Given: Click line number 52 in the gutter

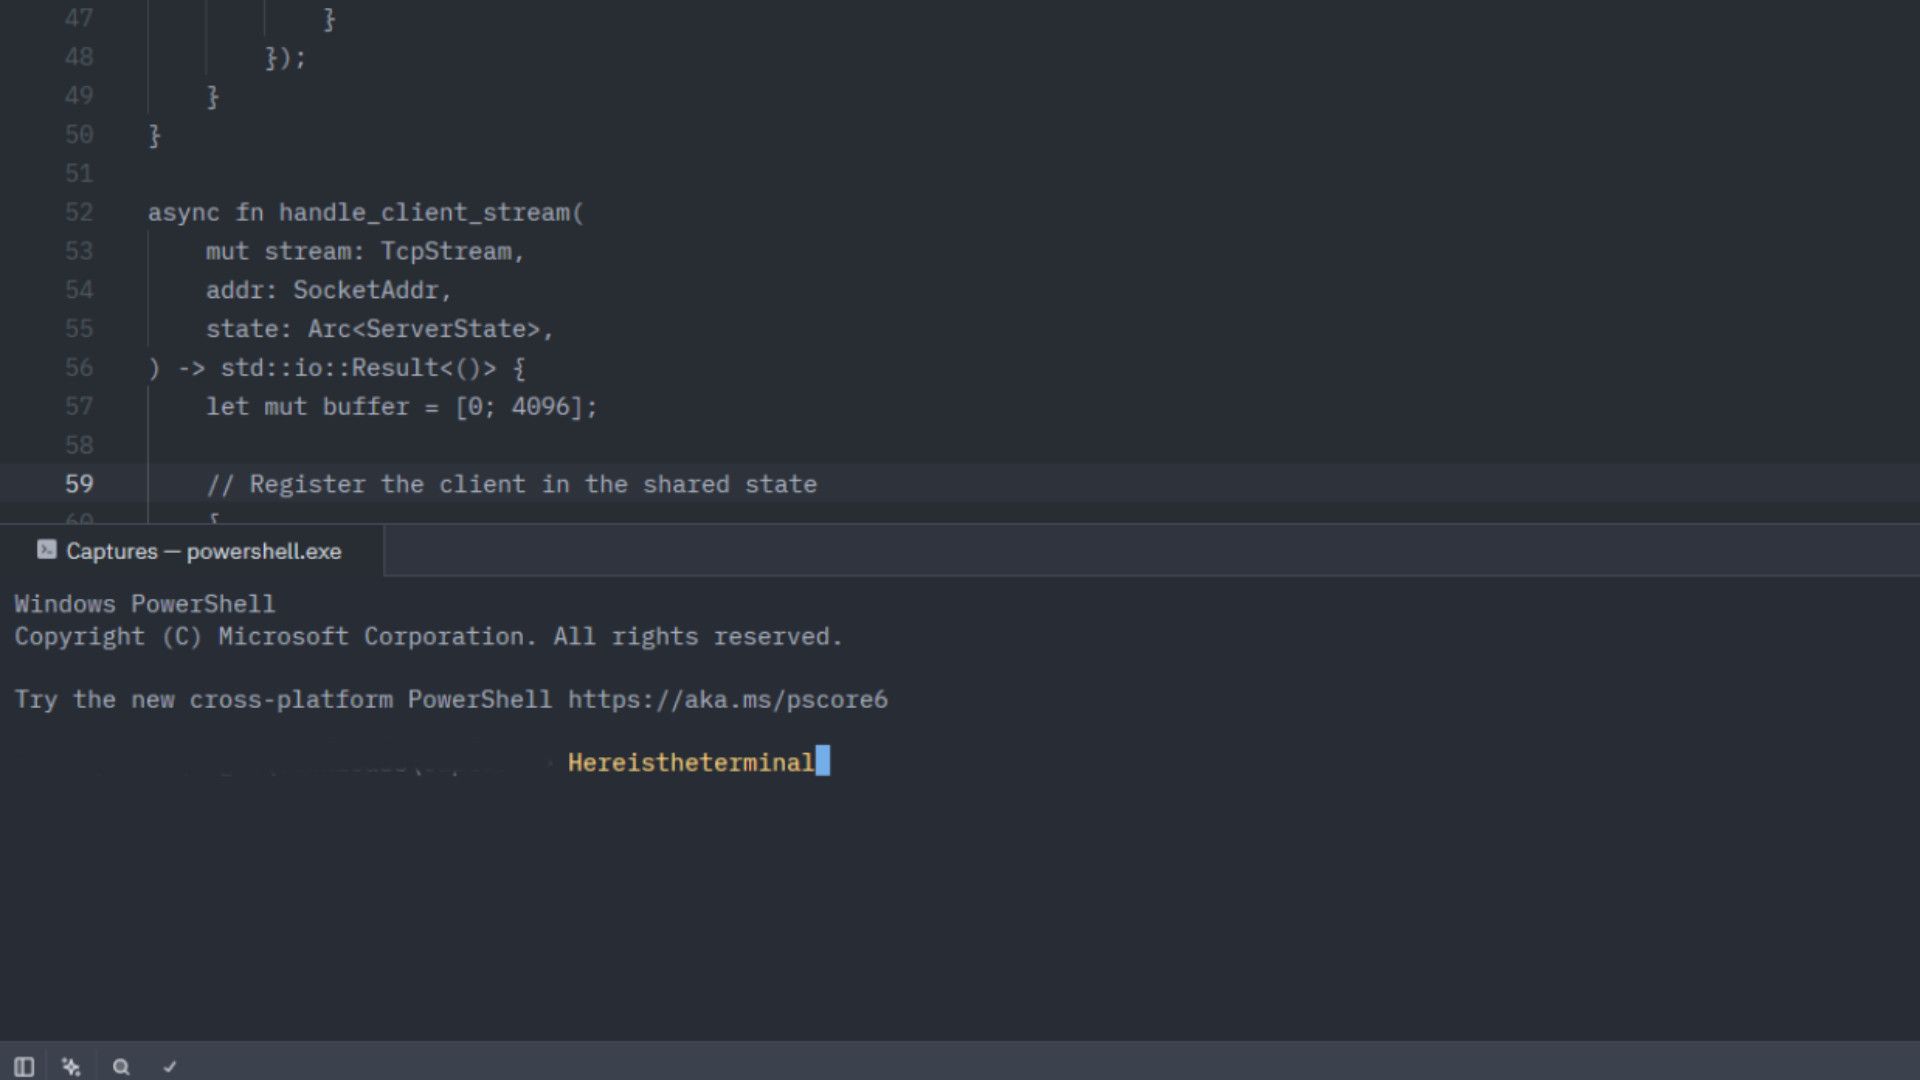Looking at the screenshot, I should [79, 213].
